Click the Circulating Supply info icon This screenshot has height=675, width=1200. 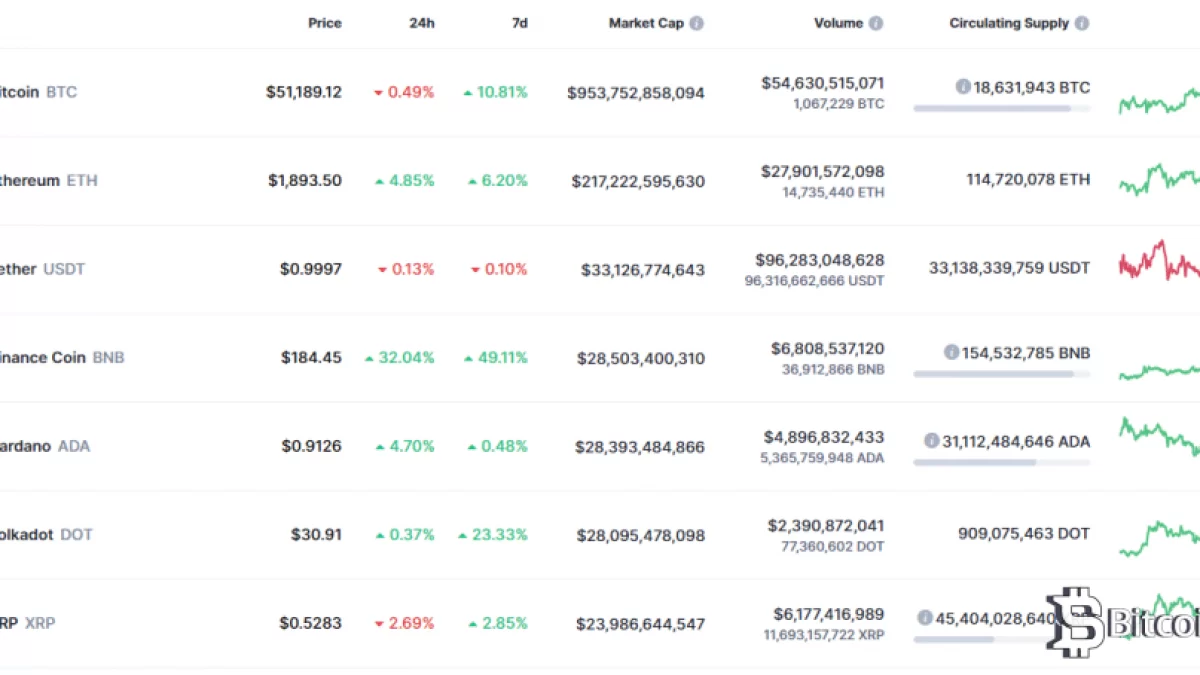(1082, 23)
